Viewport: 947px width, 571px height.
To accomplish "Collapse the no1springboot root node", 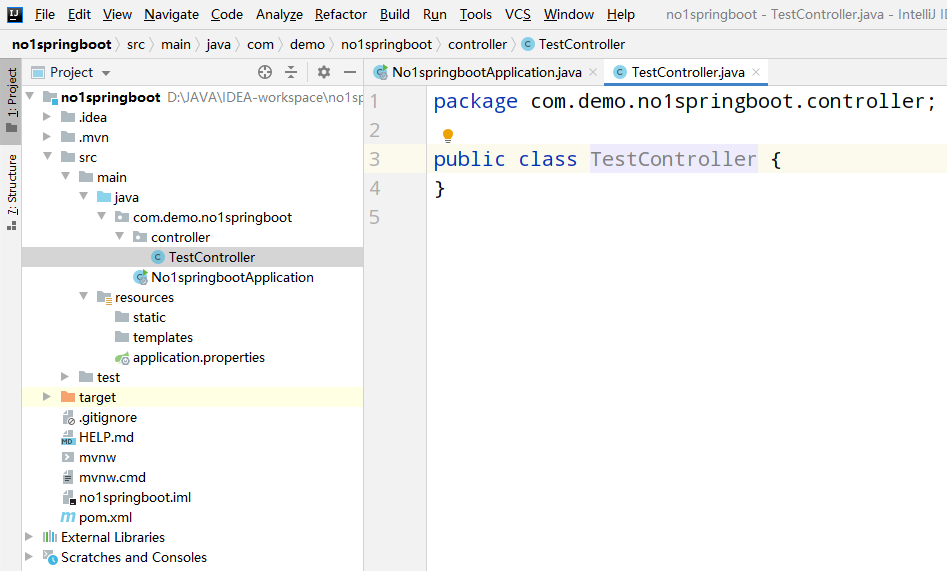I will coord(30,96).
